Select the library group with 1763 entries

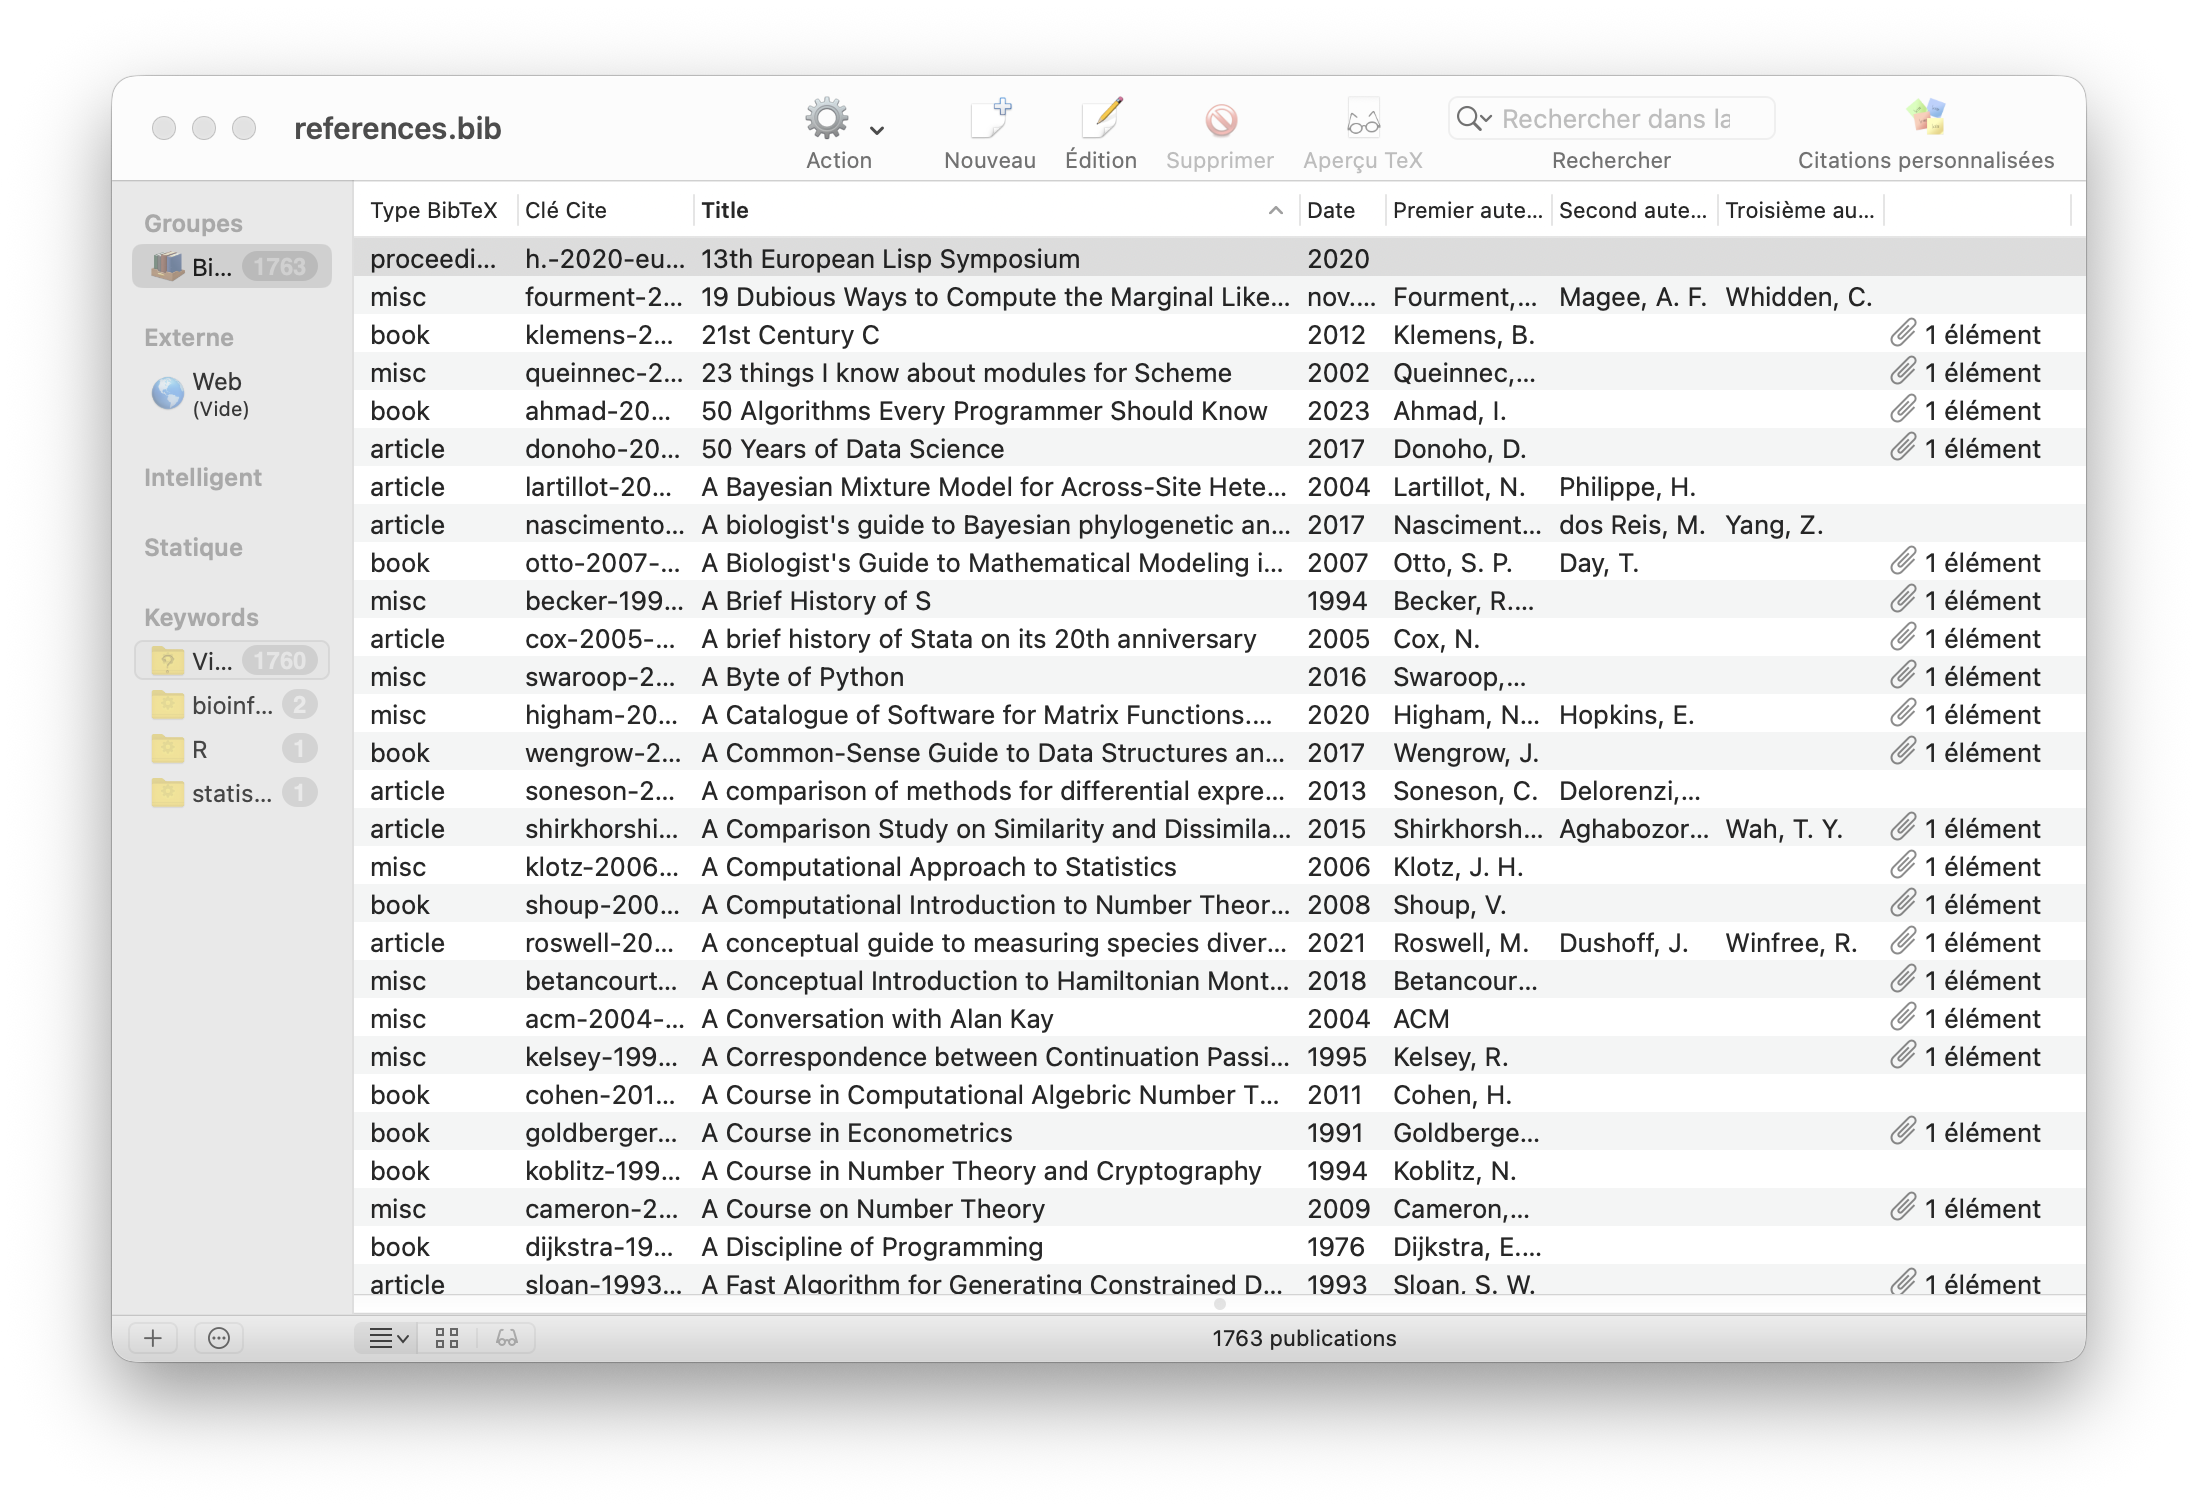coord(232,267)
